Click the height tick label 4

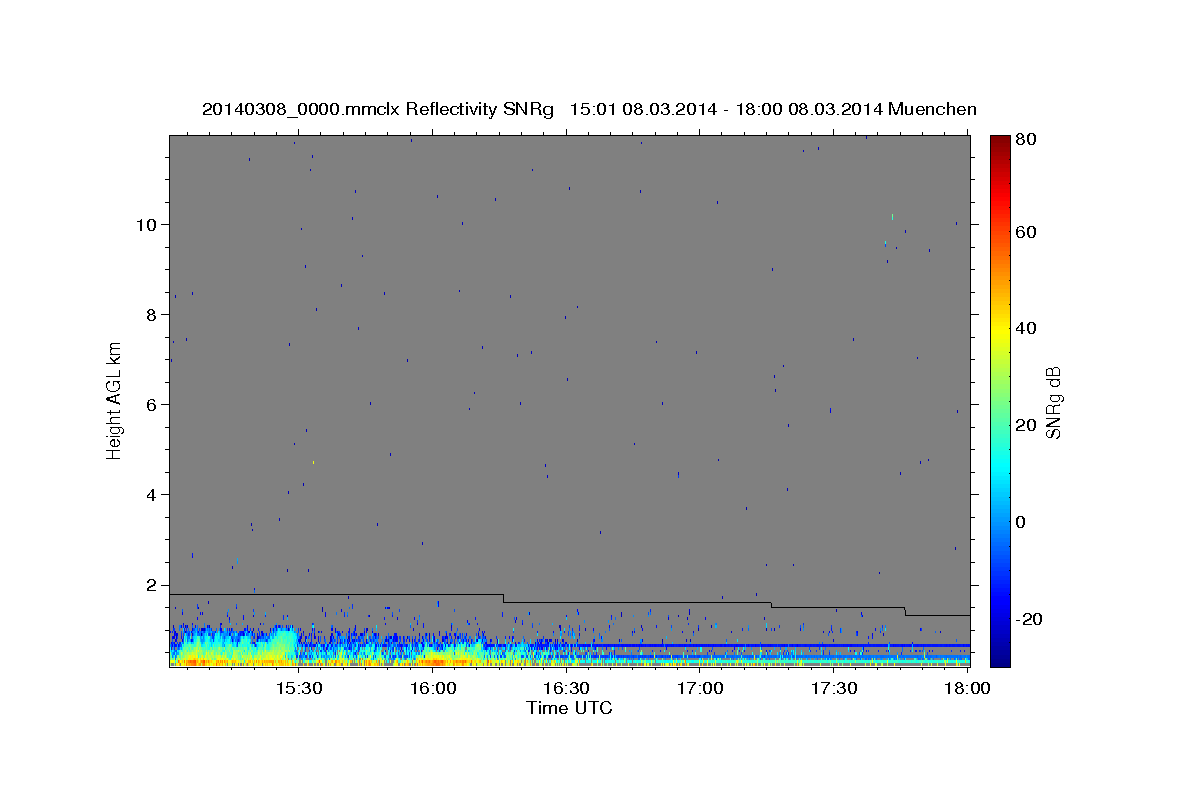pyautogui.click(x=152, y=495)
